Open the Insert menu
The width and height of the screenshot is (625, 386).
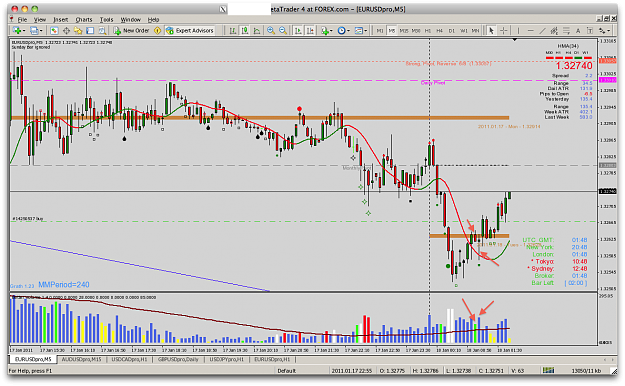(x=61, y=20)
